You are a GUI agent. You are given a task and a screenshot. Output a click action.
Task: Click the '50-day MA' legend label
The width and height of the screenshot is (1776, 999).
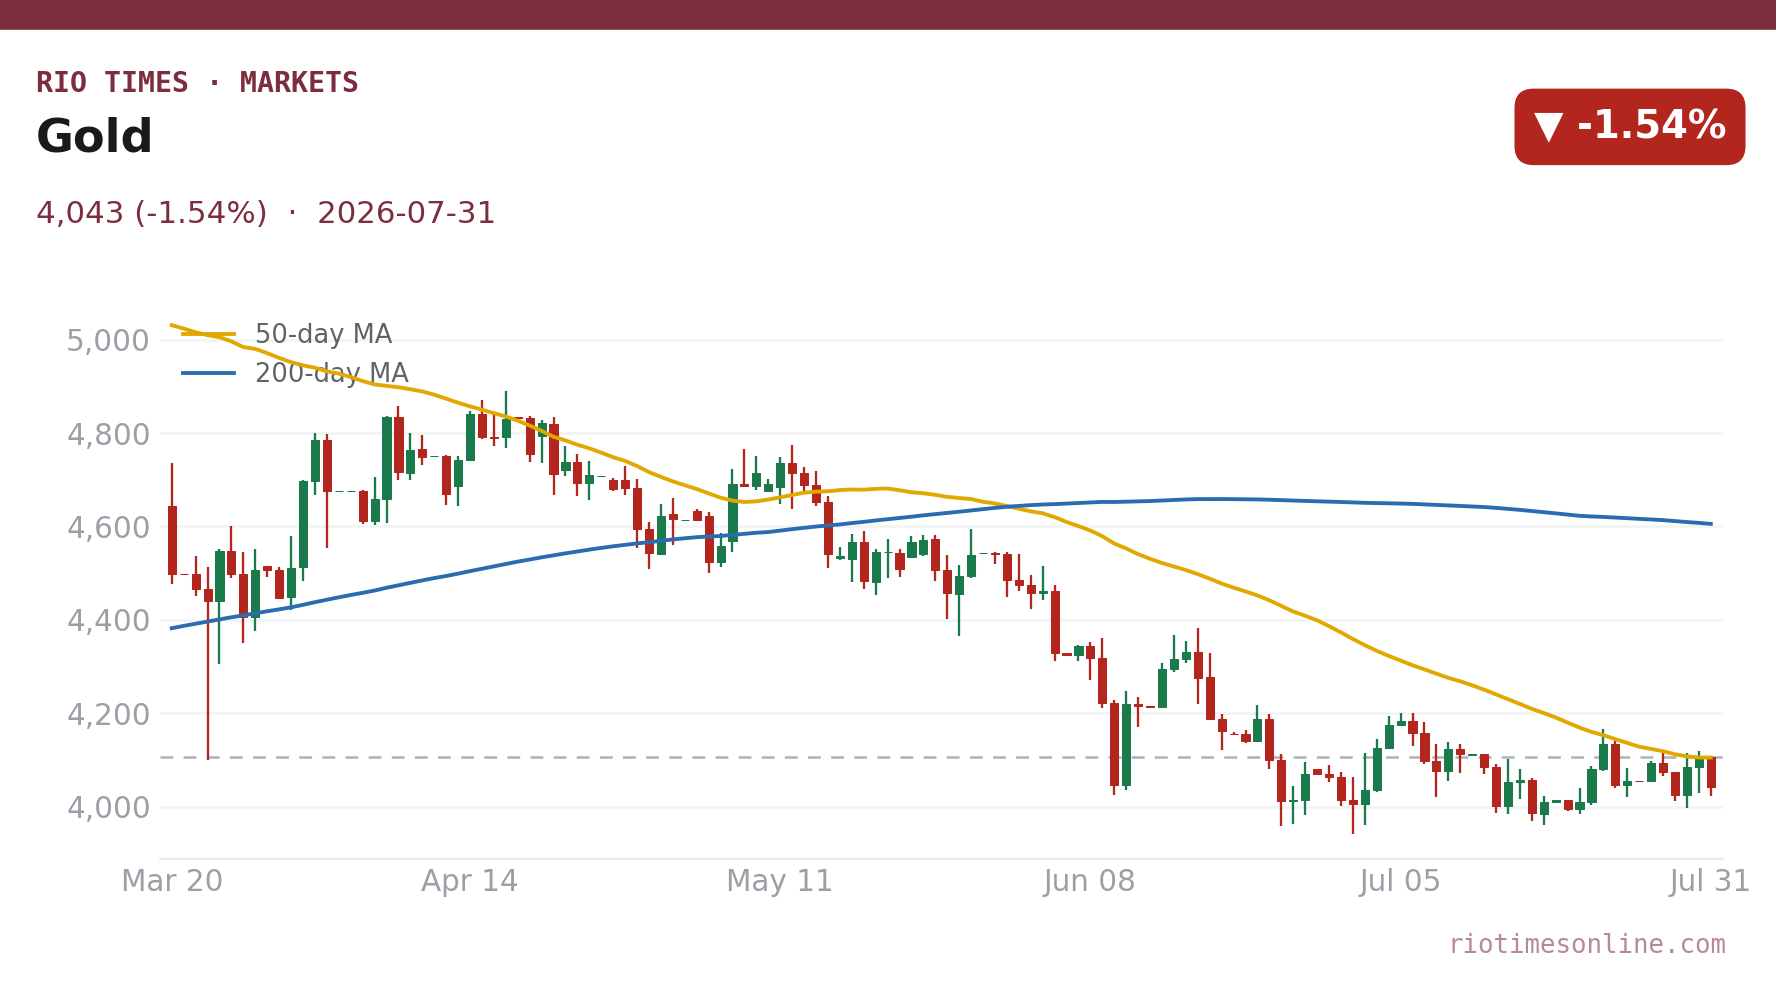[x=323, y=335]
